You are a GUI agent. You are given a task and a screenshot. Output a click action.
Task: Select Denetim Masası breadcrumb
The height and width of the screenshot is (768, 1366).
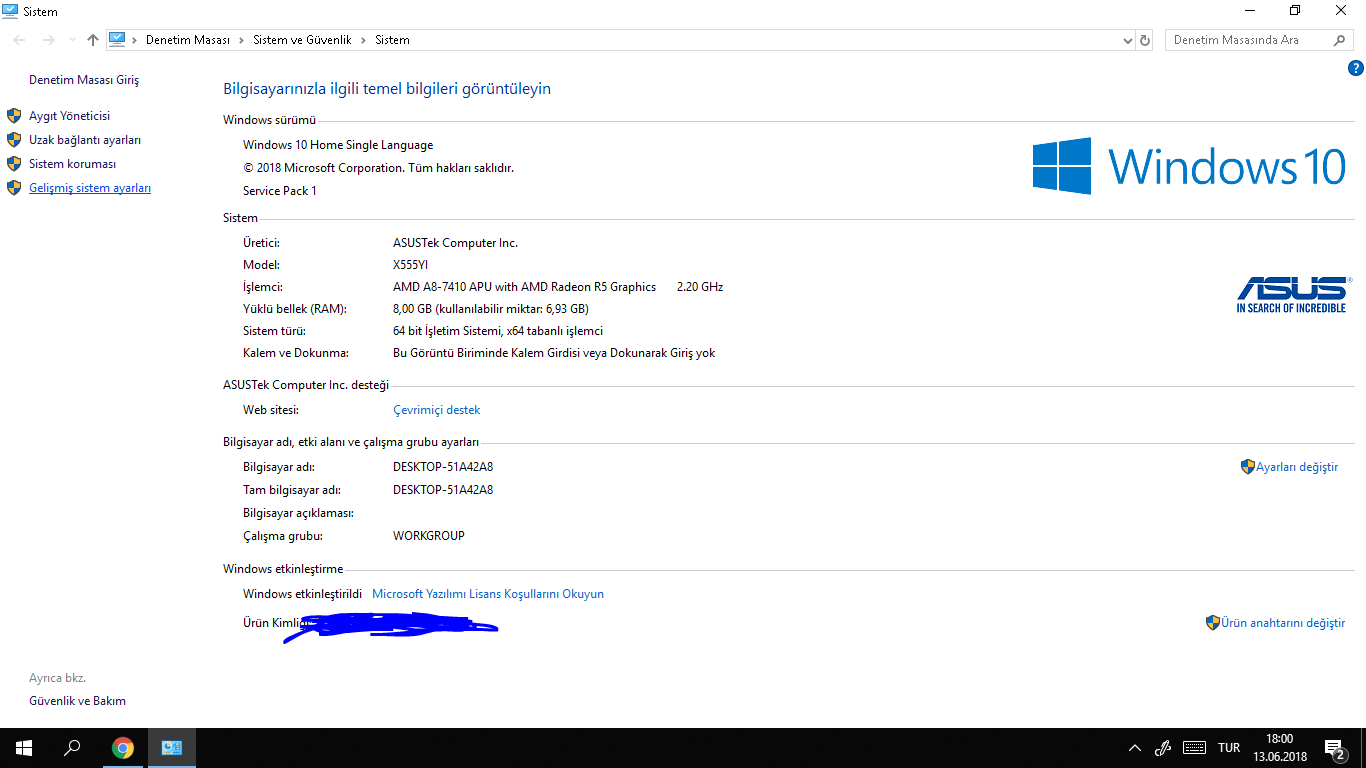pos(188,40)
